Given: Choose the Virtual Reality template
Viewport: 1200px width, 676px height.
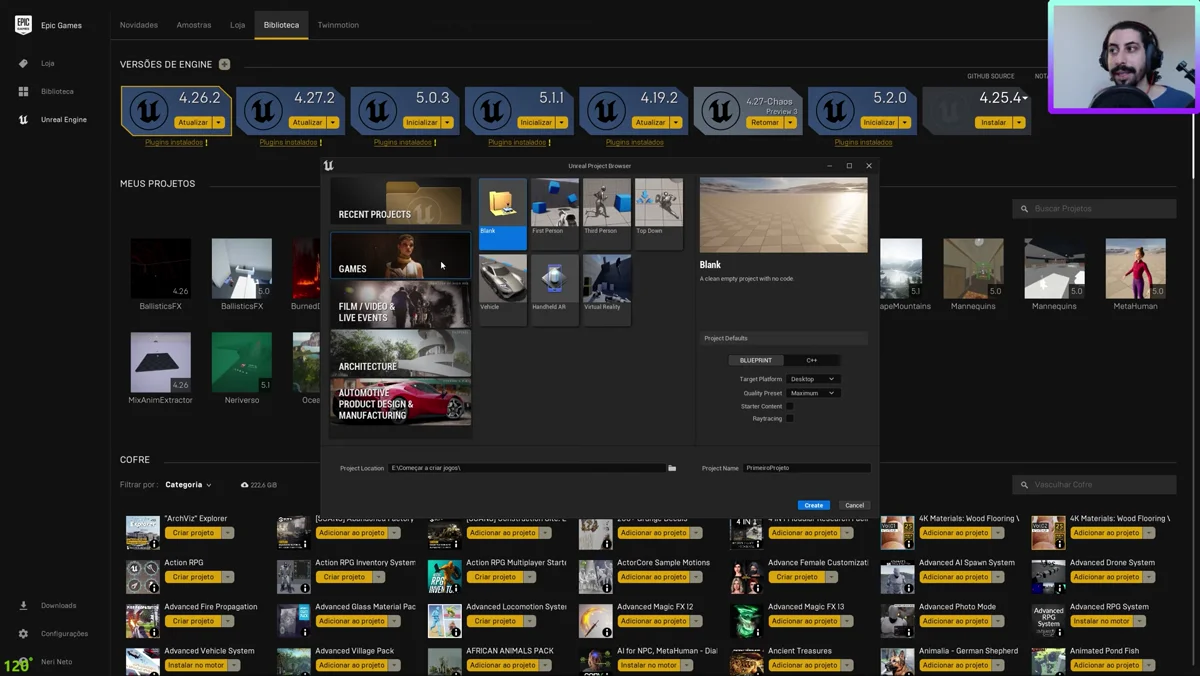Looking at the screenshot, I should click(606, 289).
